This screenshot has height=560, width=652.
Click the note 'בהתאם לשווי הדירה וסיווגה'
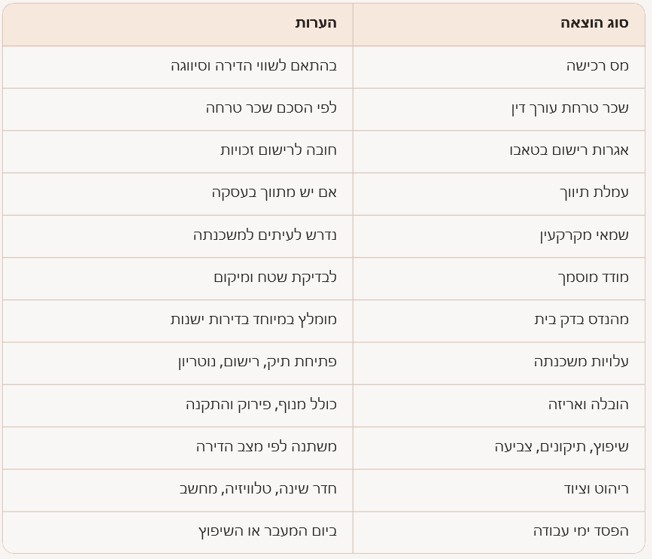point(254,66)
